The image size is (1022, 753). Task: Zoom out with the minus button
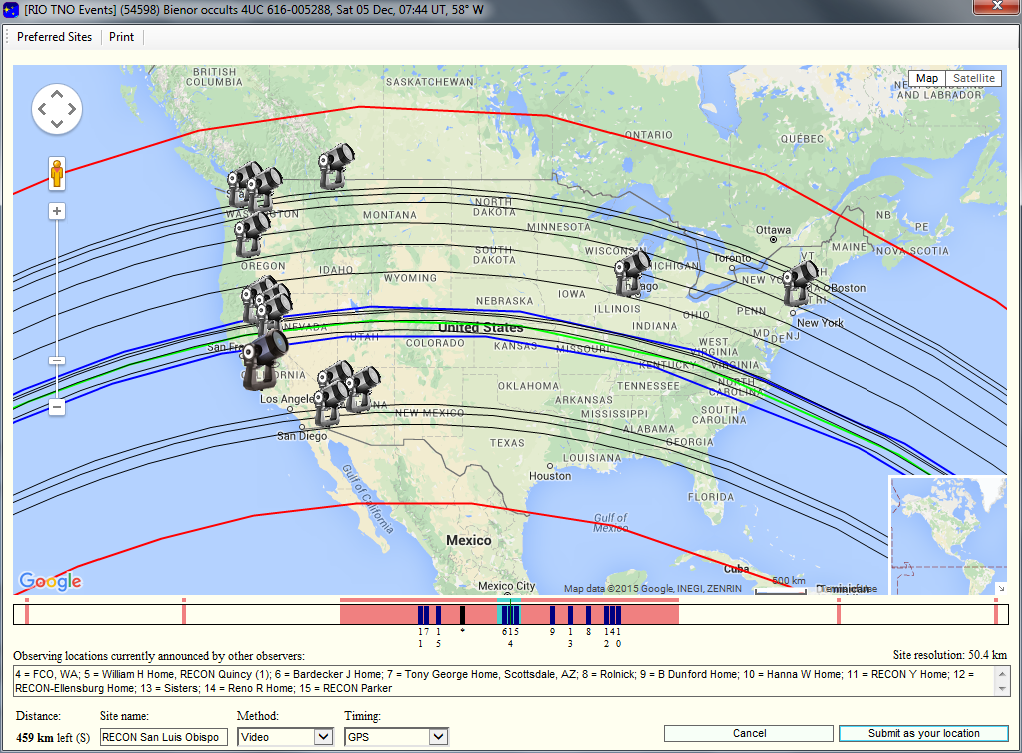pos(57,407)
